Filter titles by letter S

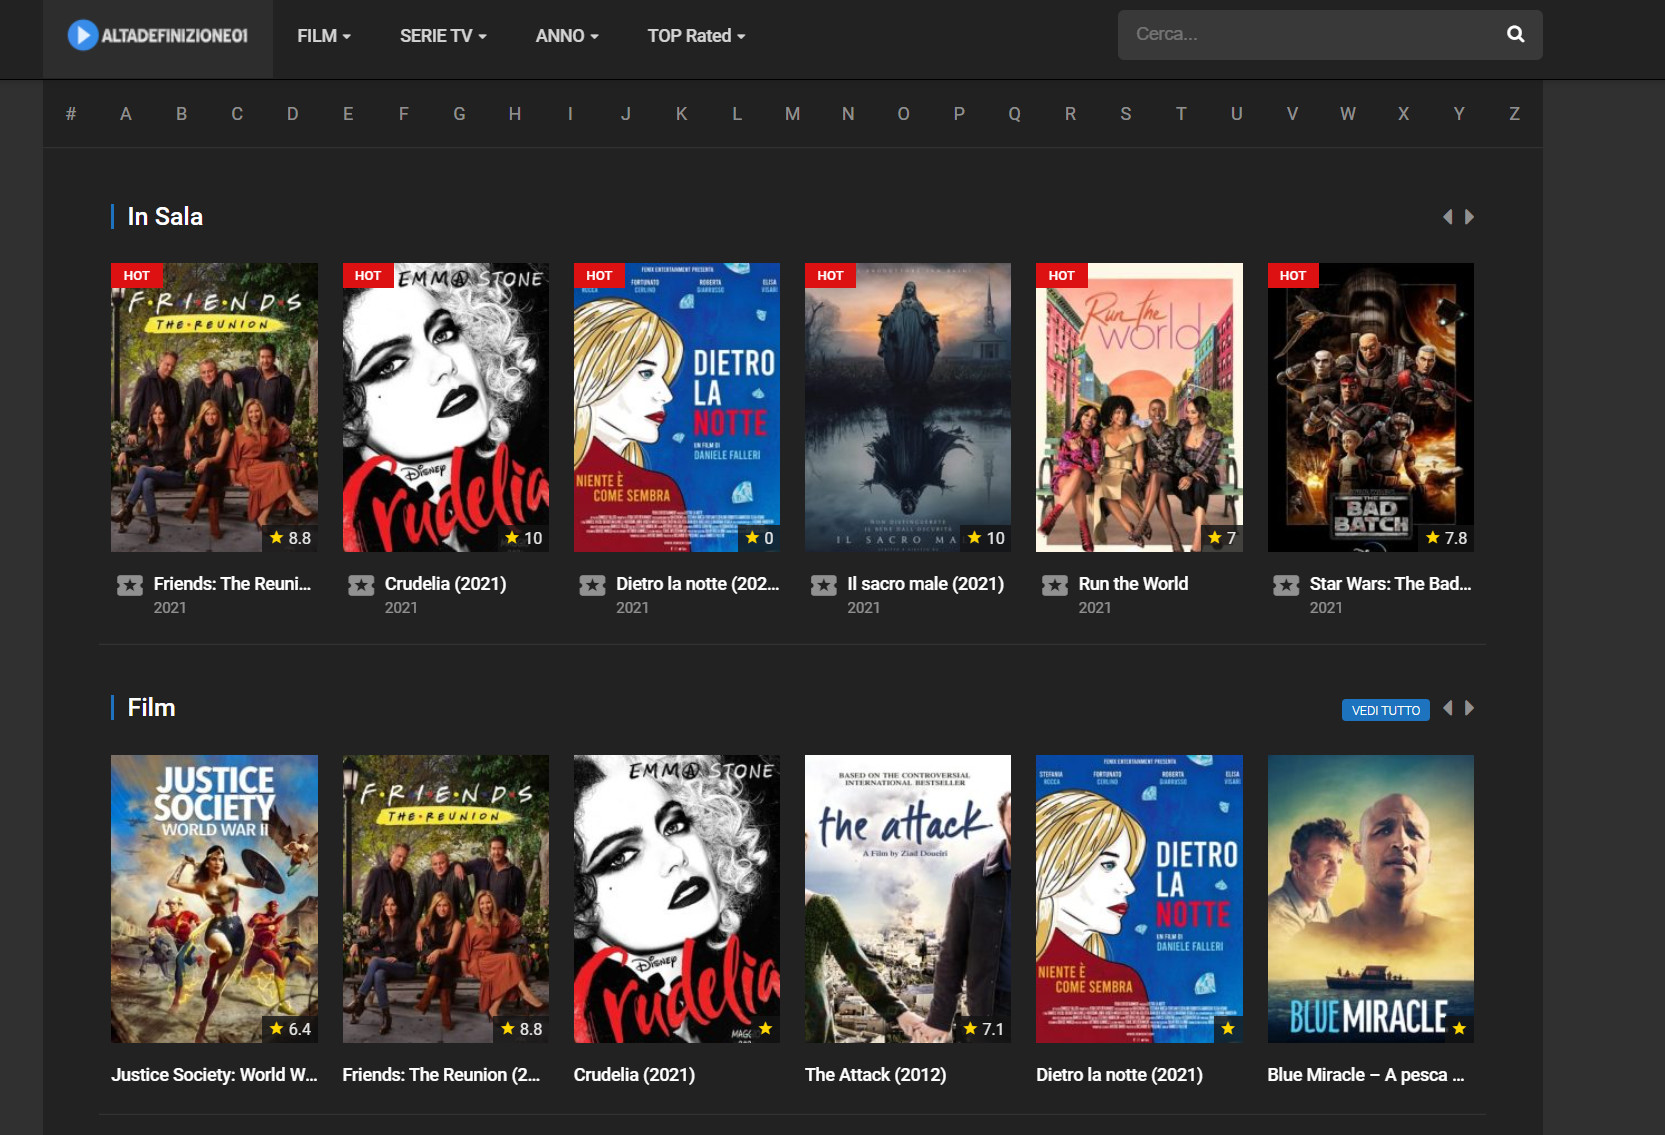[x=1126, y=114]
